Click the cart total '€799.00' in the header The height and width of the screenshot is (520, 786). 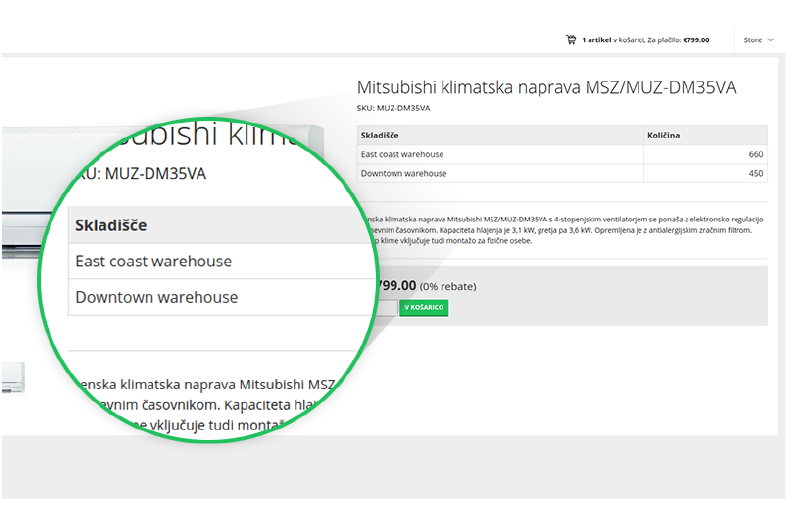click(696, 40)
